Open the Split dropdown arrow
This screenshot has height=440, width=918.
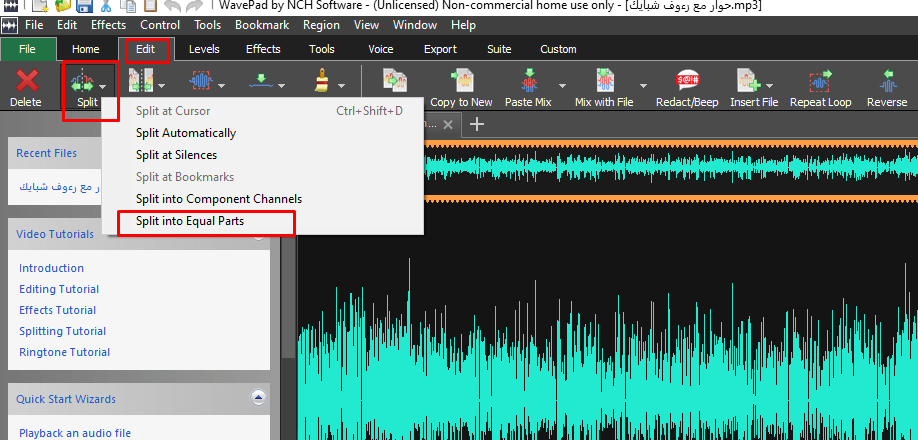pyautogui.click(x=103, y=86)
